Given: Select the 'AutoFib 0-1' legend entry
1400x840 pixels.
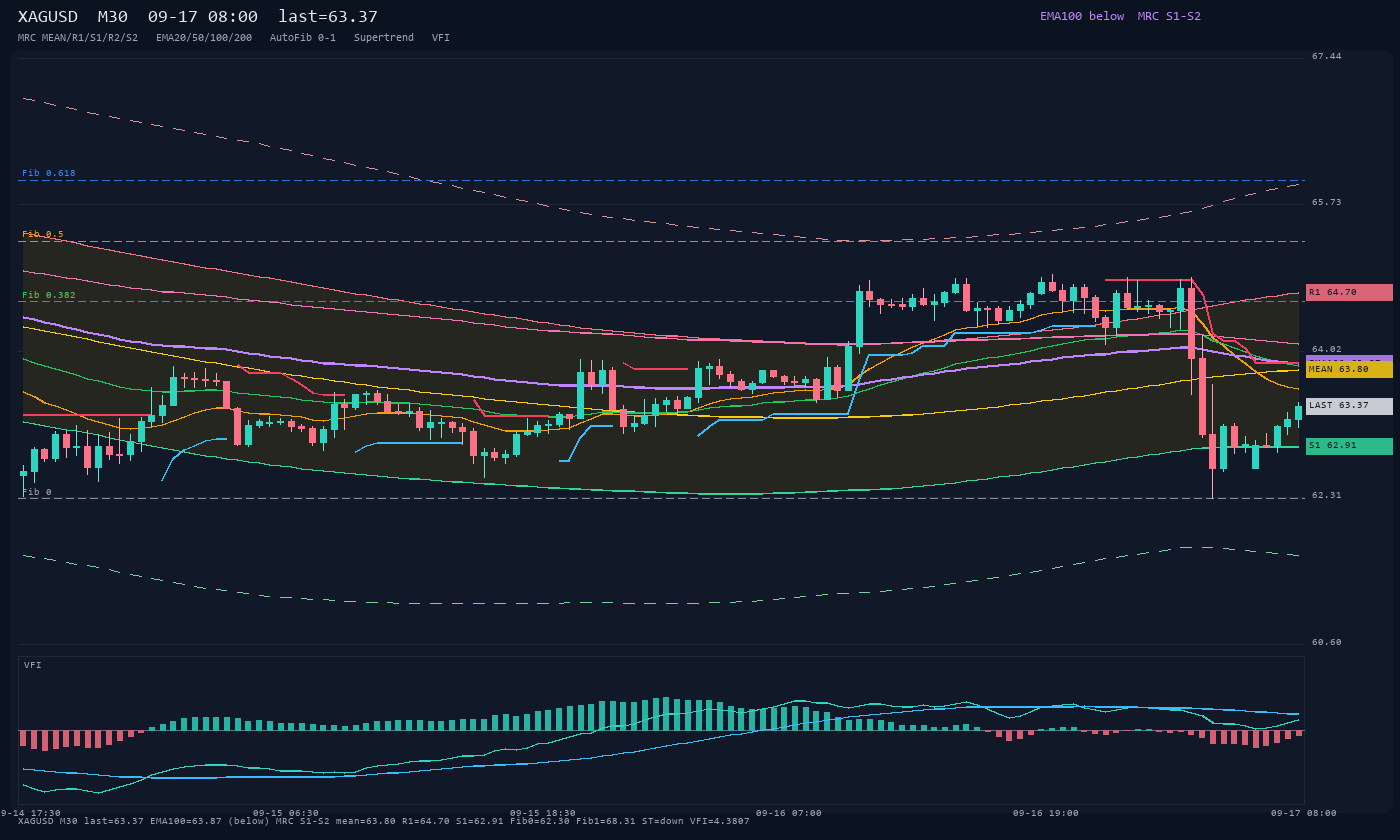Looking at the screenshot, I should (x=303, y=38).
